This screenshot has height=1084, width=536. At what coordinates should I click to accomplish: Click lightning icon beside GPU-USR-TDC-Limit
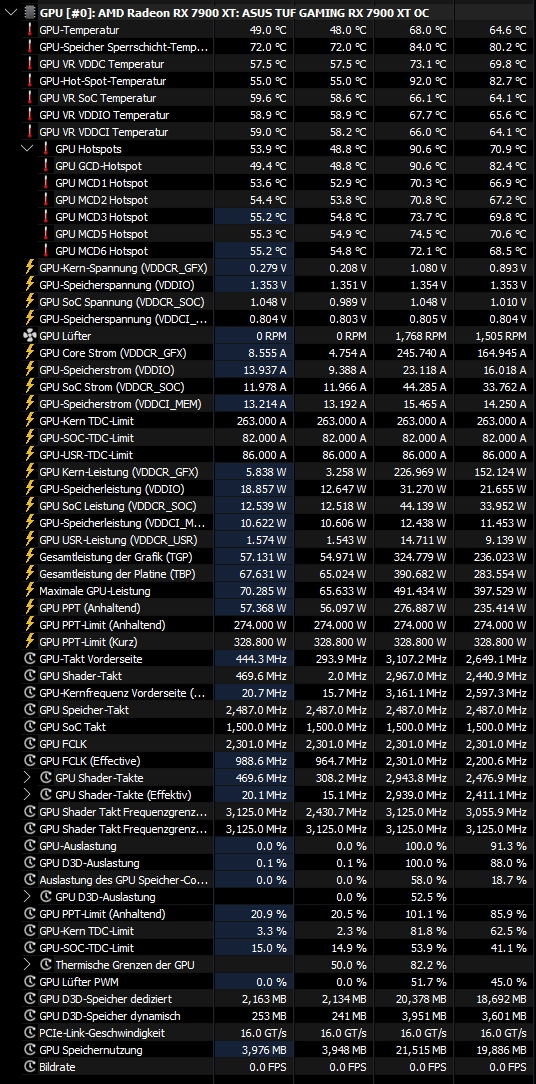(30, 454)
